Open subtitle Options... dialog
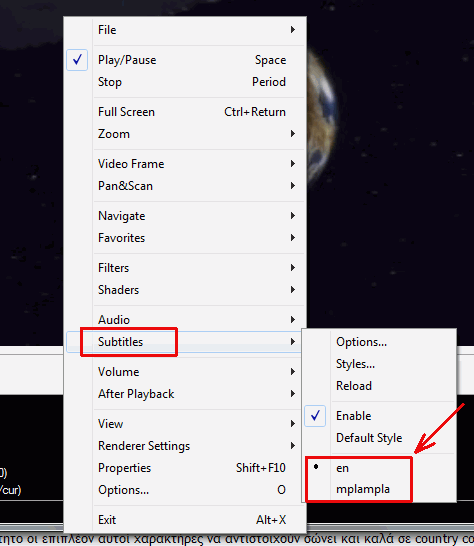474x546 pixels. pyautogui.click(x=380, y=342)
